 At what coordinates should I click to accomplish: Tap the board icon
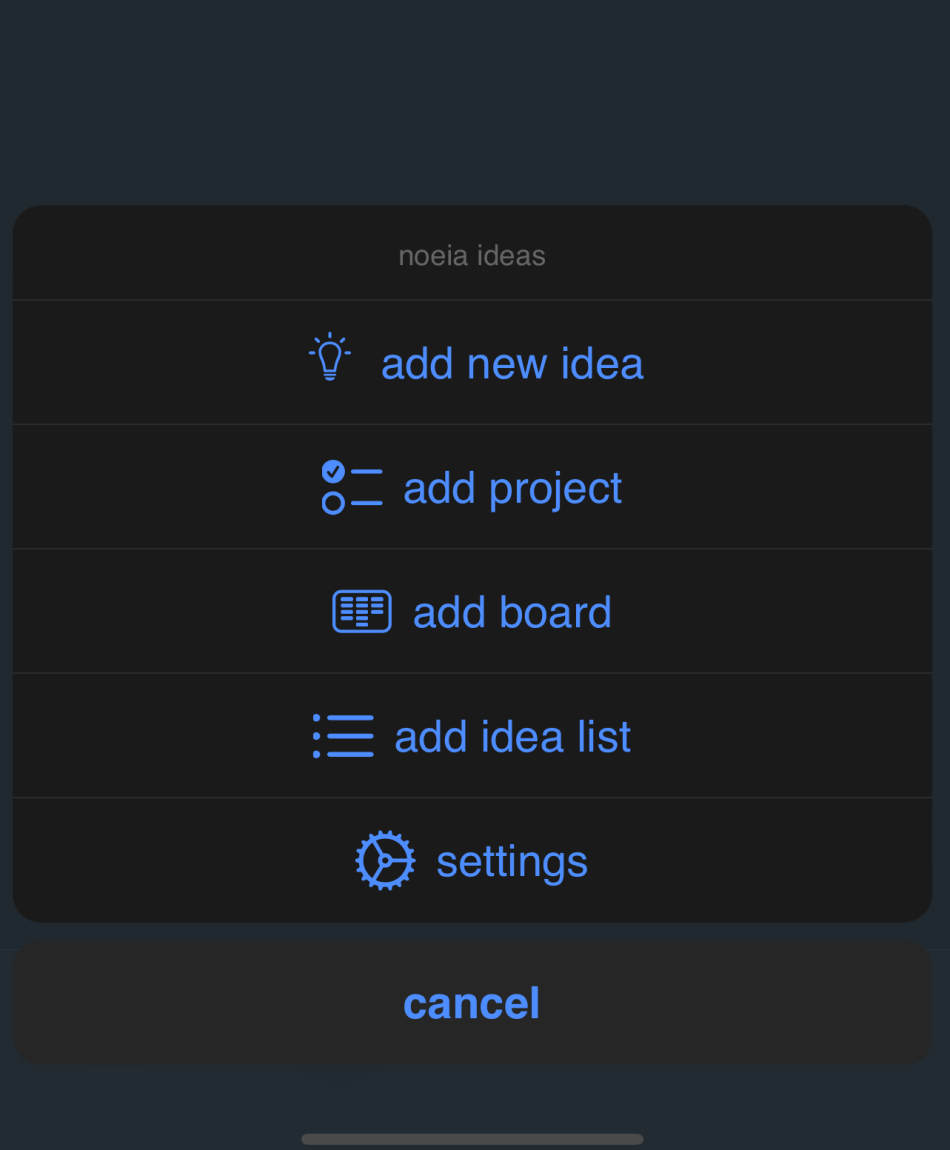pos(361,612)
